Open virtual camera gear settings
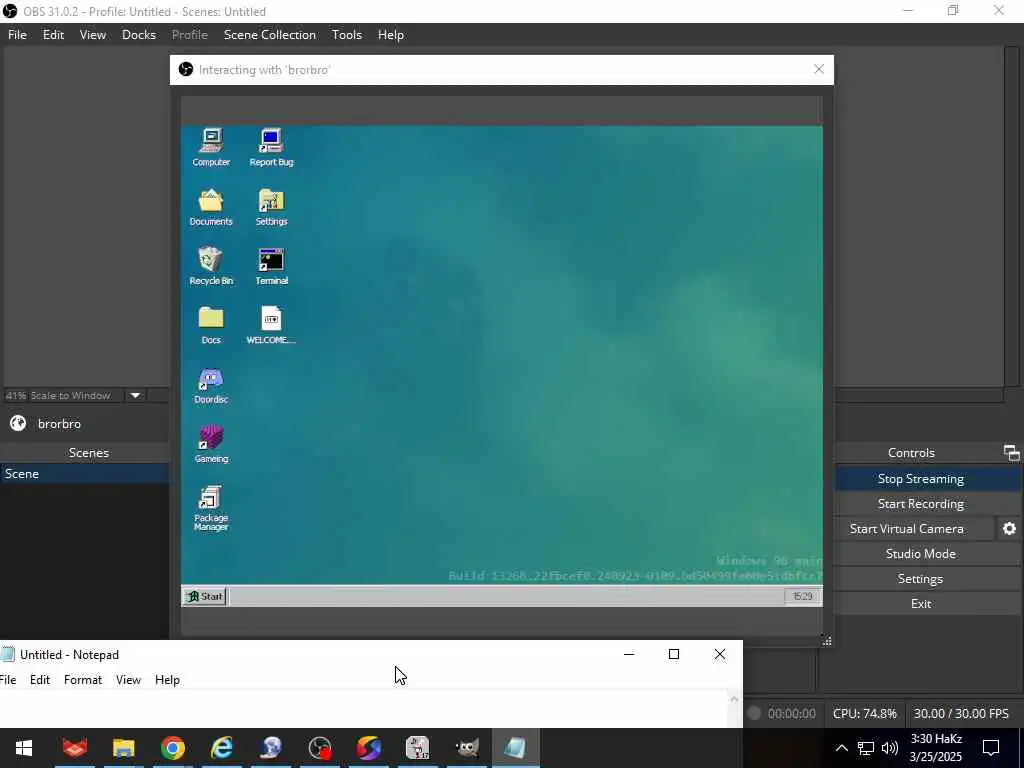The height and width of the screenshot is (768, 1024). (x=1009, y=528)
